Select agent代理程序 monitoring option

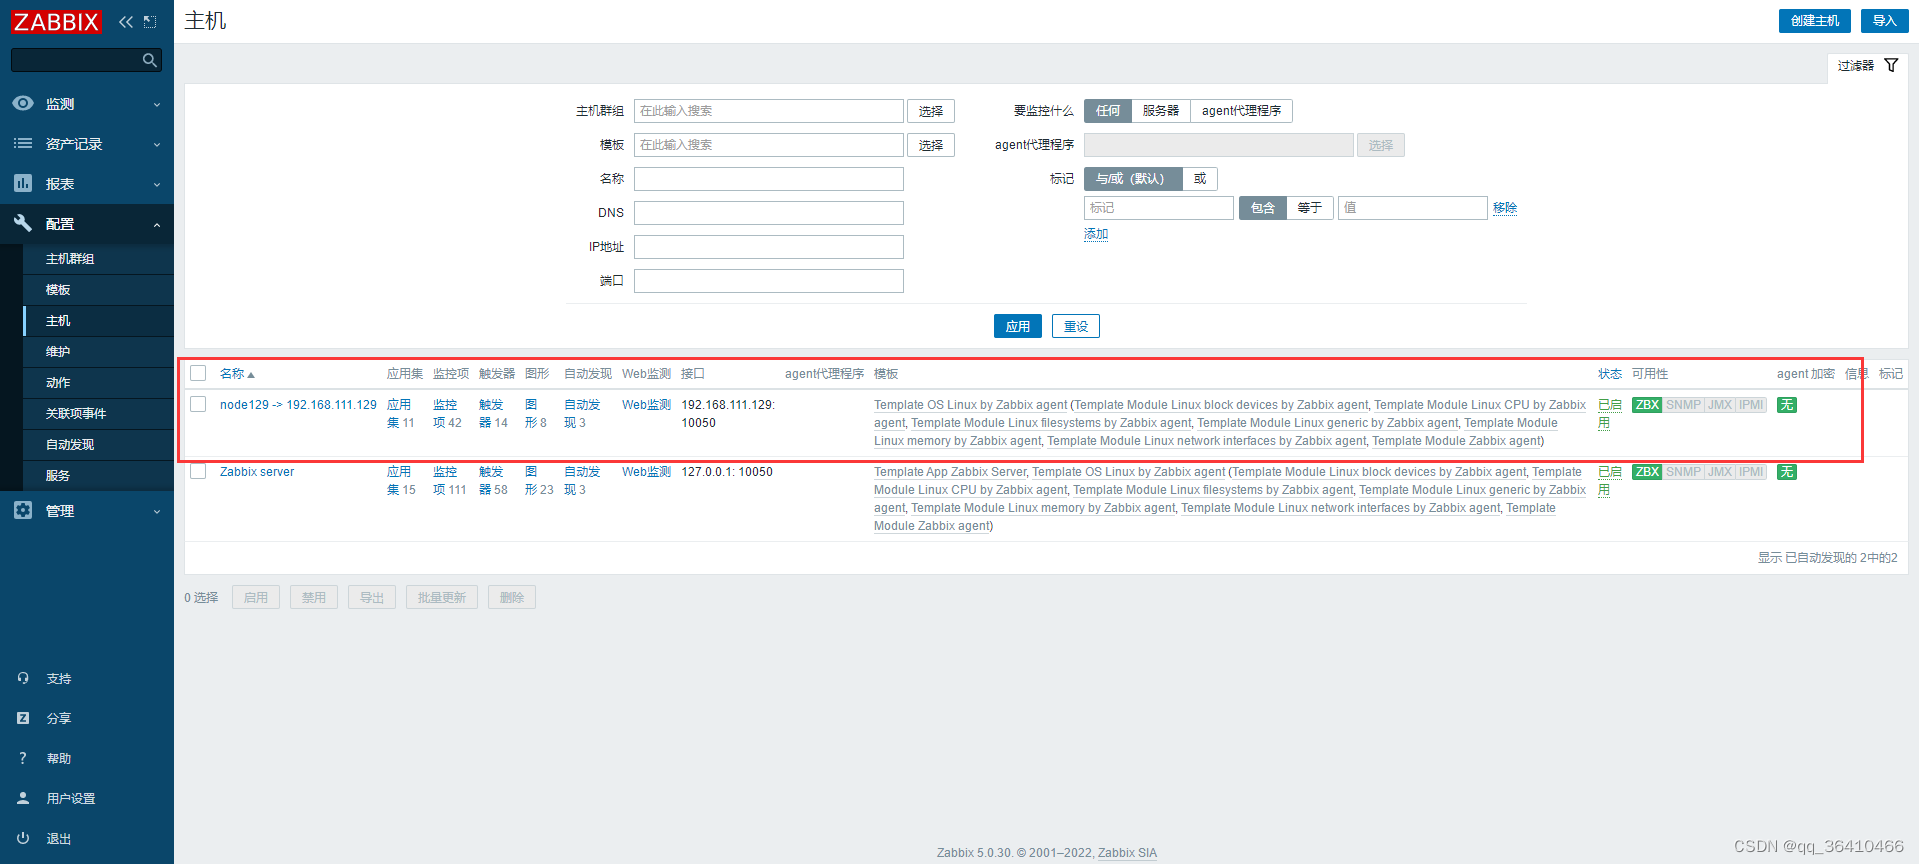tap(1241, 111)
